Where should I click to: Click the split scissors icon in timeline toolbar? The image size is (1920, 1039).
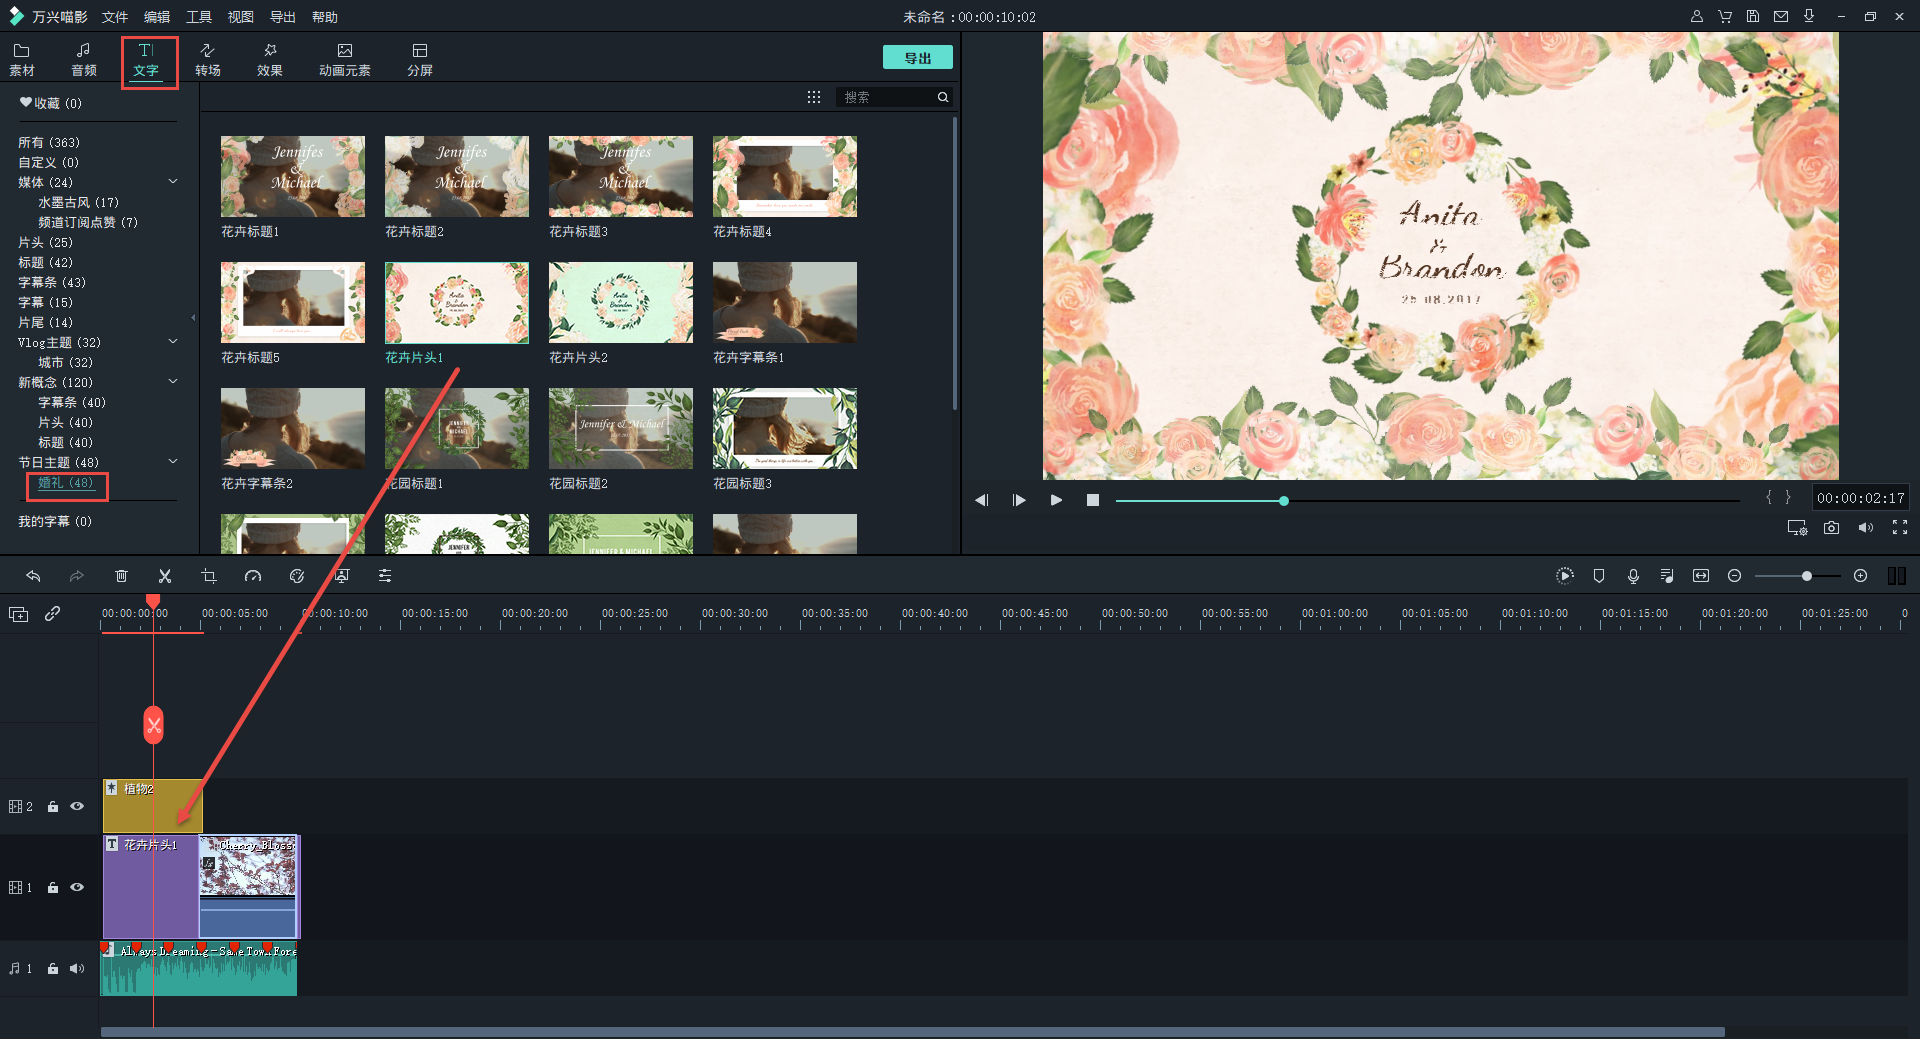(x=165, y=576)
